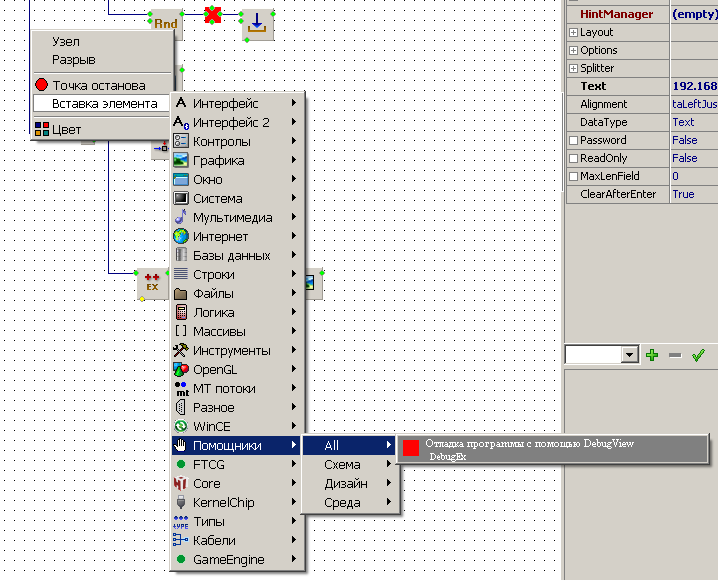Open the Цвет color option
The image size is (718, 580).
click(67, 129)
